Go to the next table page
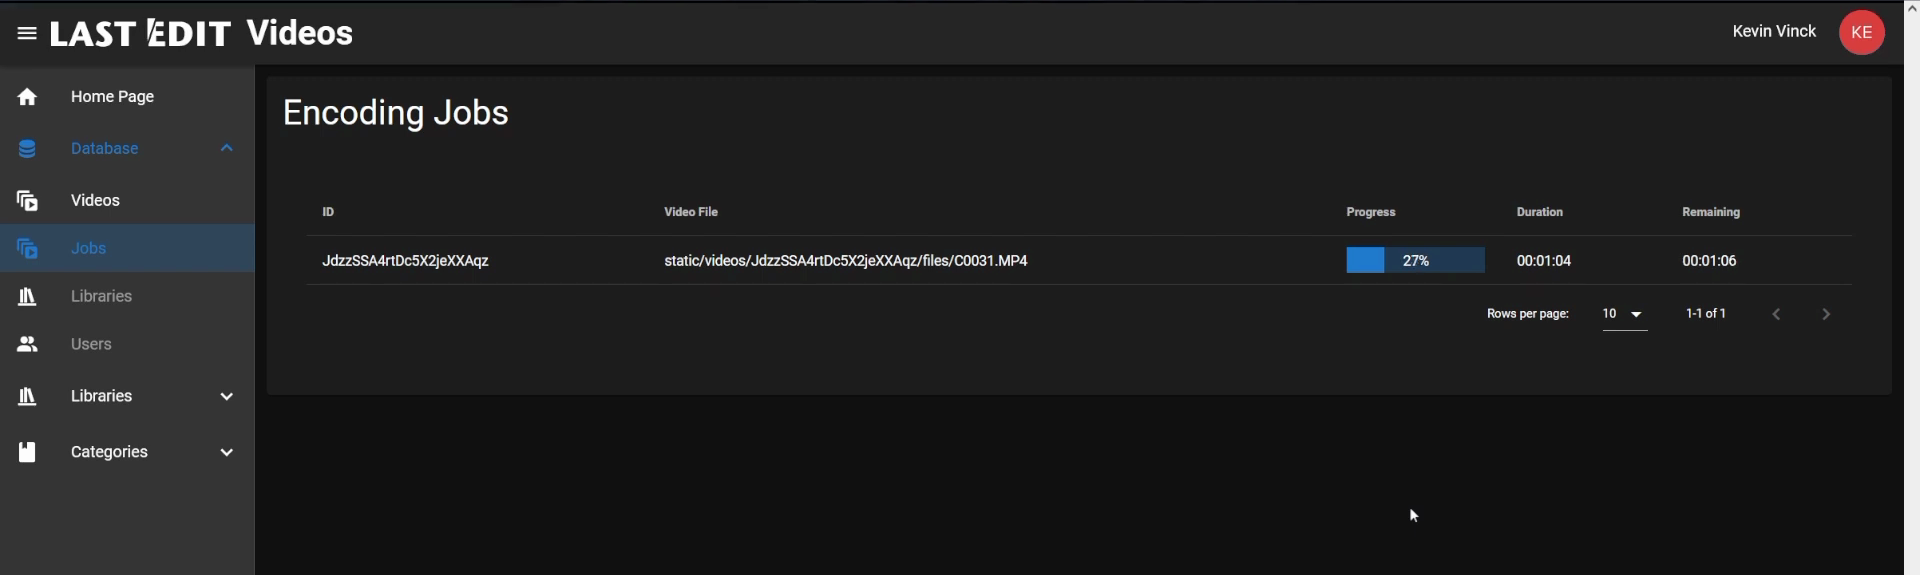Viewport: 1920px width, 575px height. (x=1826, y=314)
